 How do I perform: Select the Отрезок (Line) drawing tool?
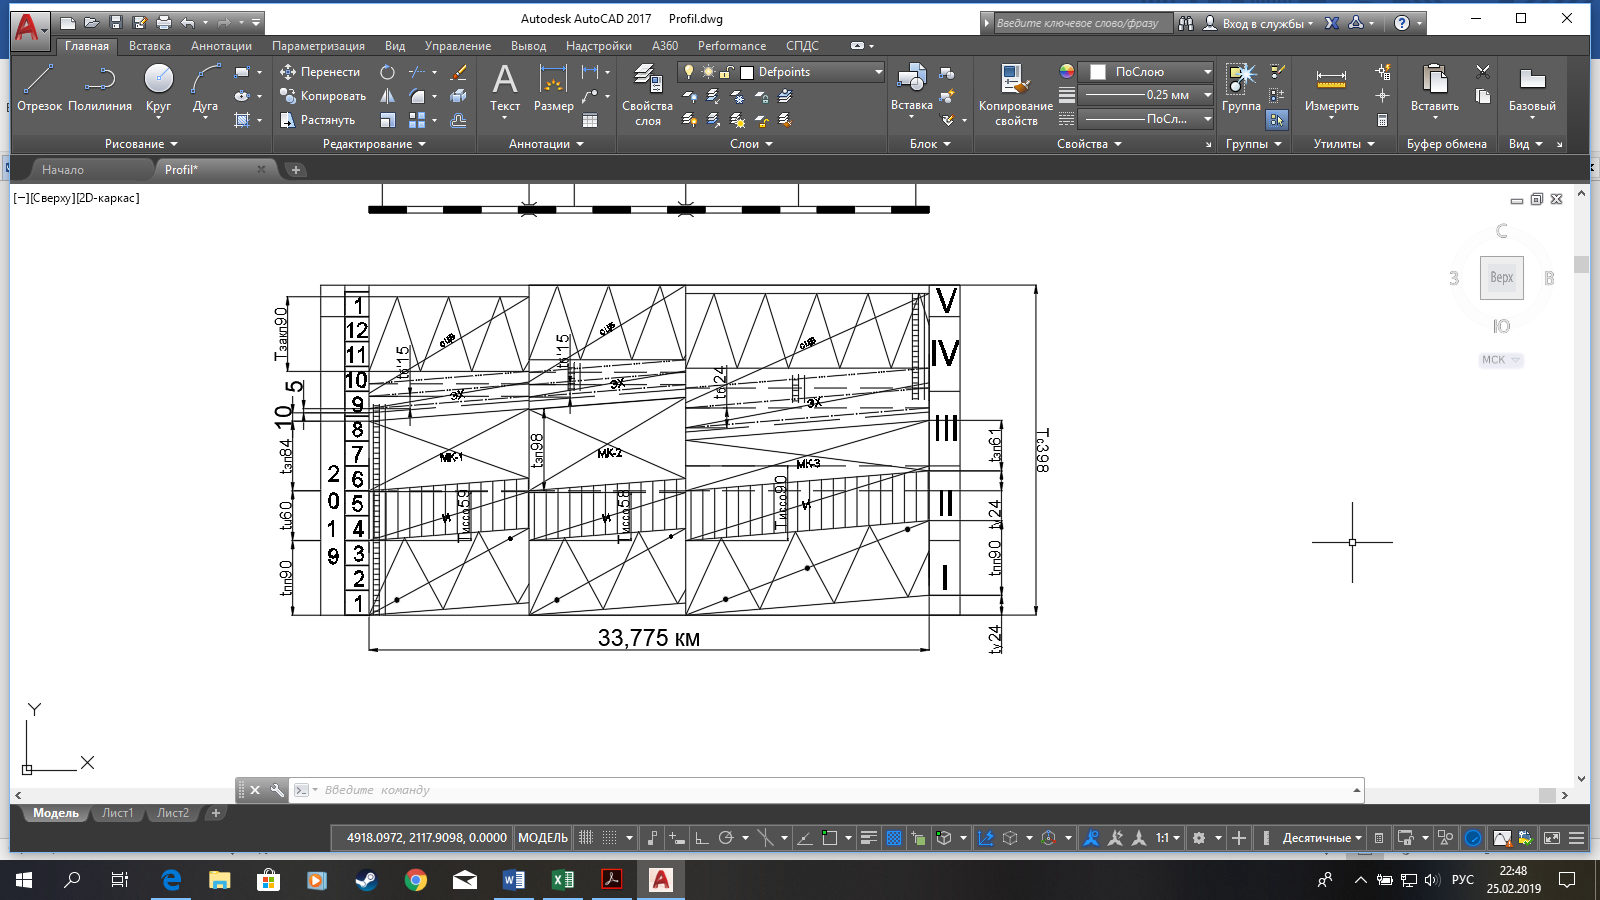pyautogui.click(x=39, y=88)
